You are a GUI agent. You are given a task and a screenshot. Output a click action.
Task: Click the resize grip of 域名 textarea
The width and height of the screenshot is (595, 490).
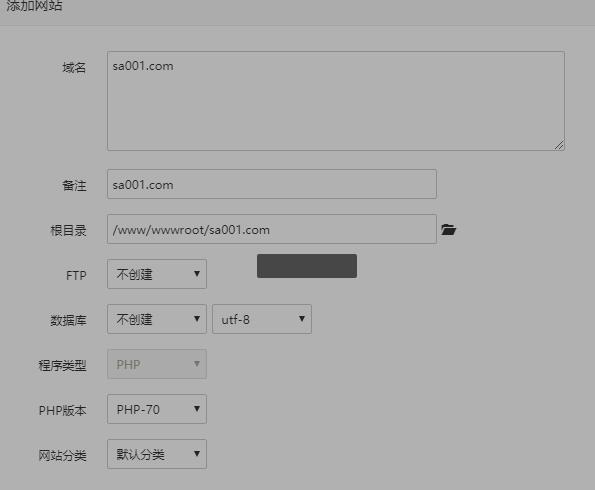[559, 145]
